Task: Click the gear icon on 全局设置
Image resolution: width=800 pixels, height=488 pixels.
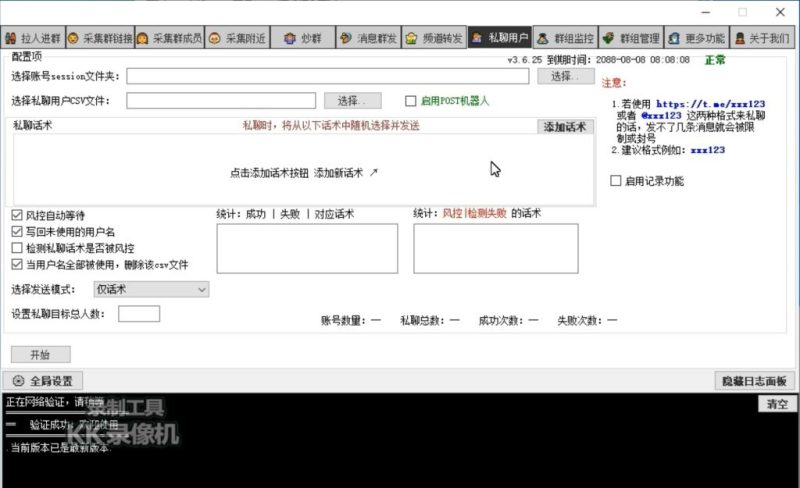Action: [x=18, y=381]
